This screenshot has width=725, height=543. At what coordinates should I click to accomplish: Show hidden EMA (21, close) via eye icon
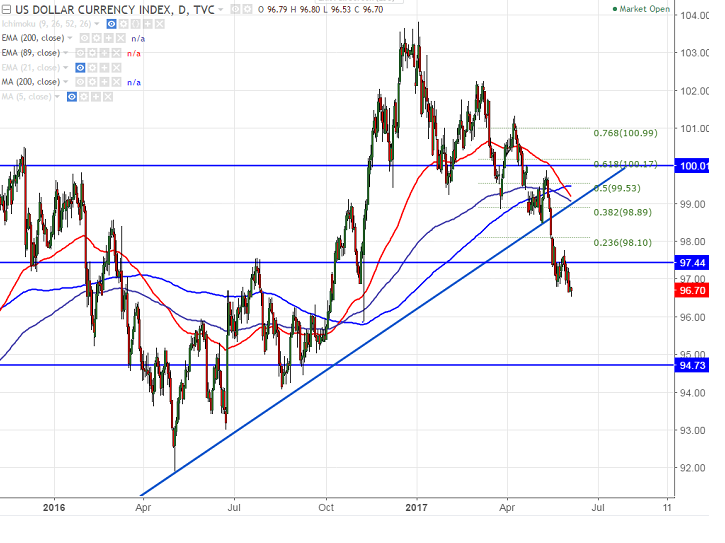80,68
